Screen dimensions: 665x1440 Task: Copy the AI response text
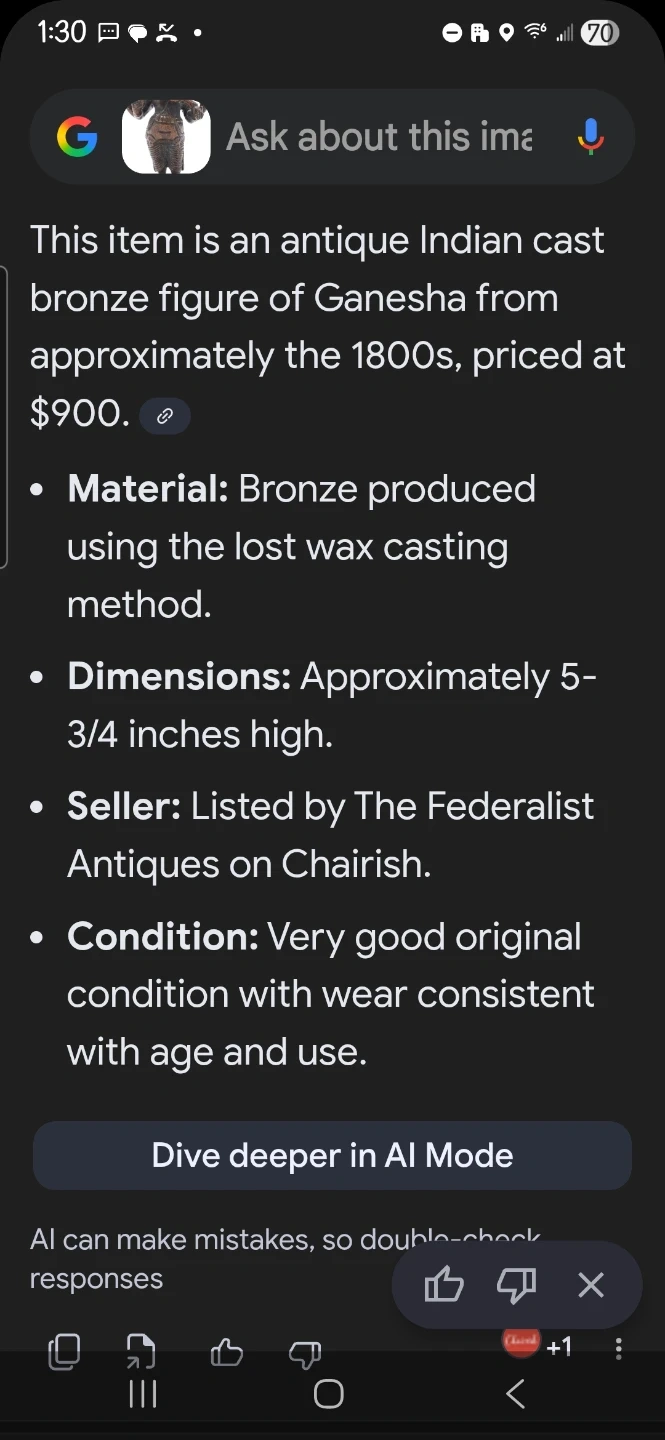(x=64, y=1352)
